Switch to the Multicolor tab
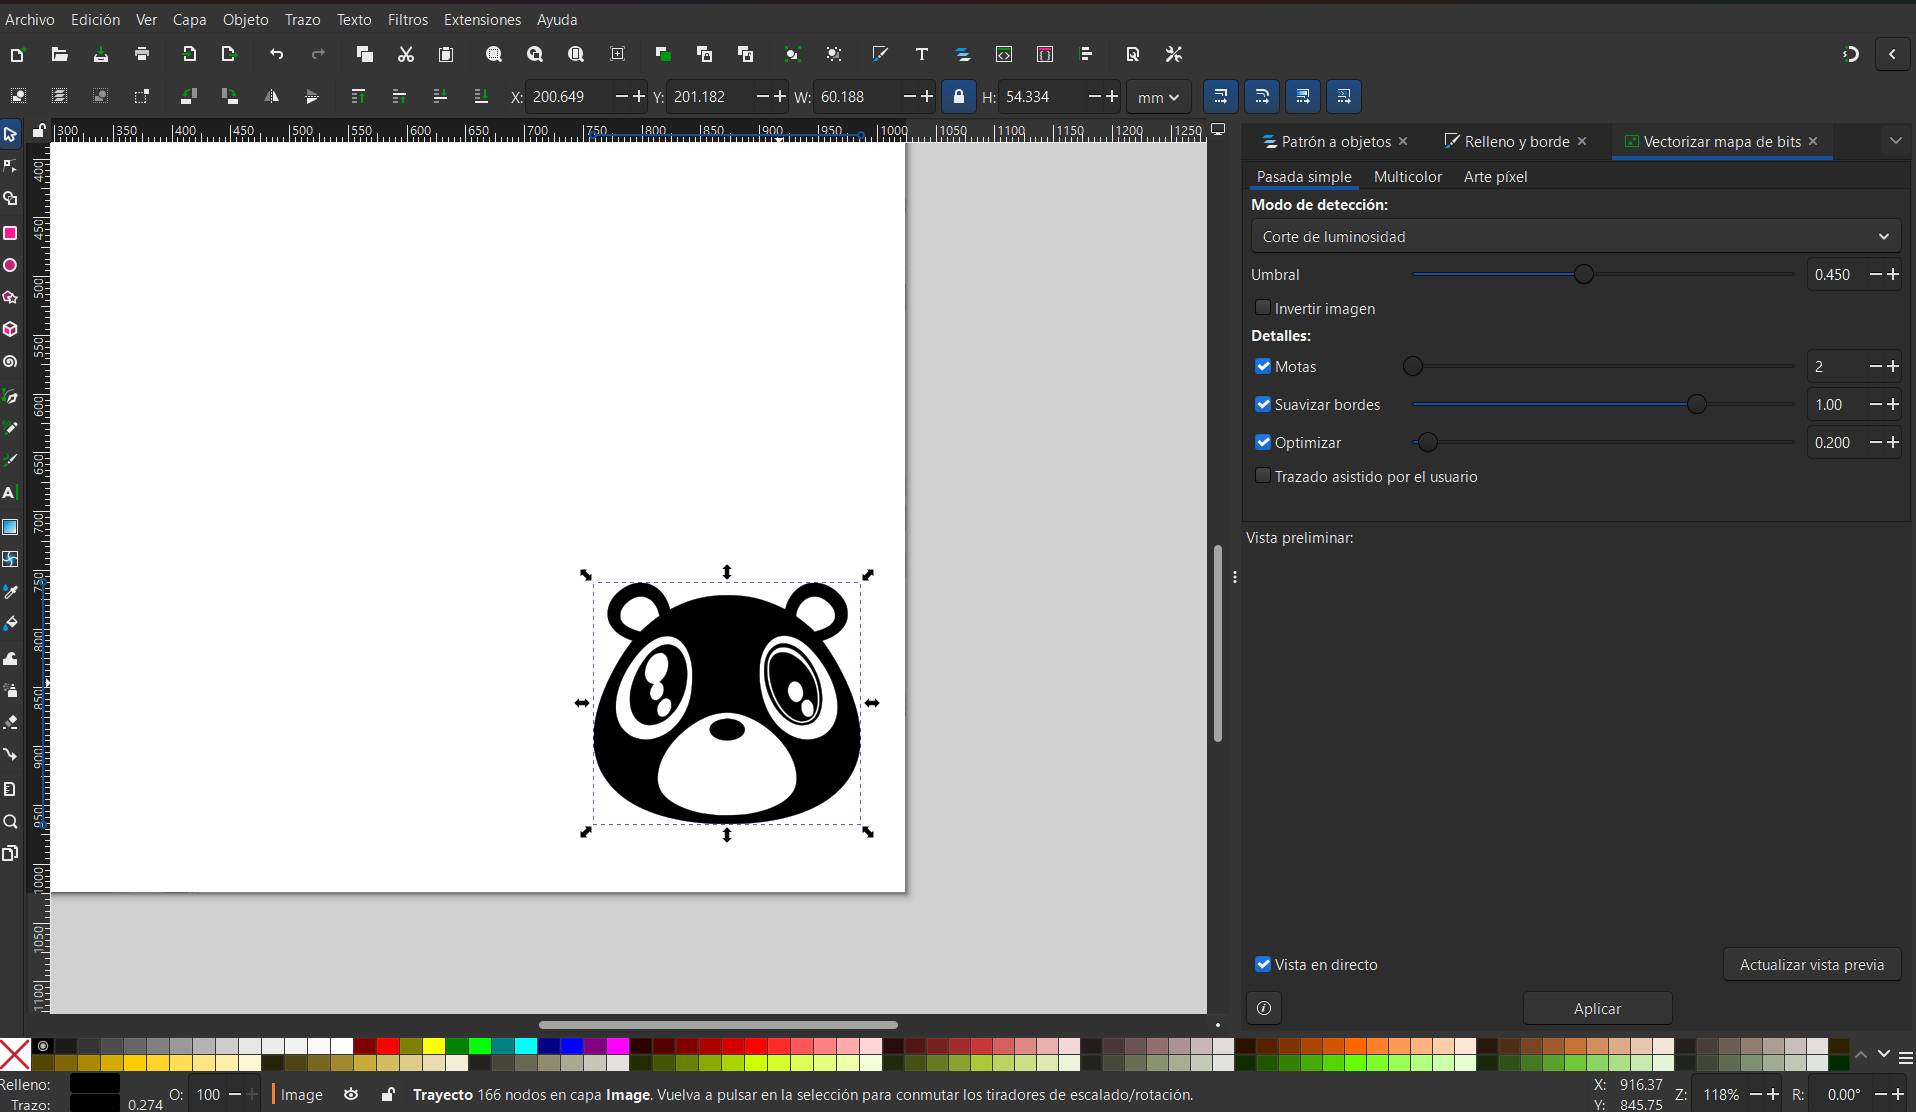This screenshot has width=1916, height=1112. pos(1407,177)
